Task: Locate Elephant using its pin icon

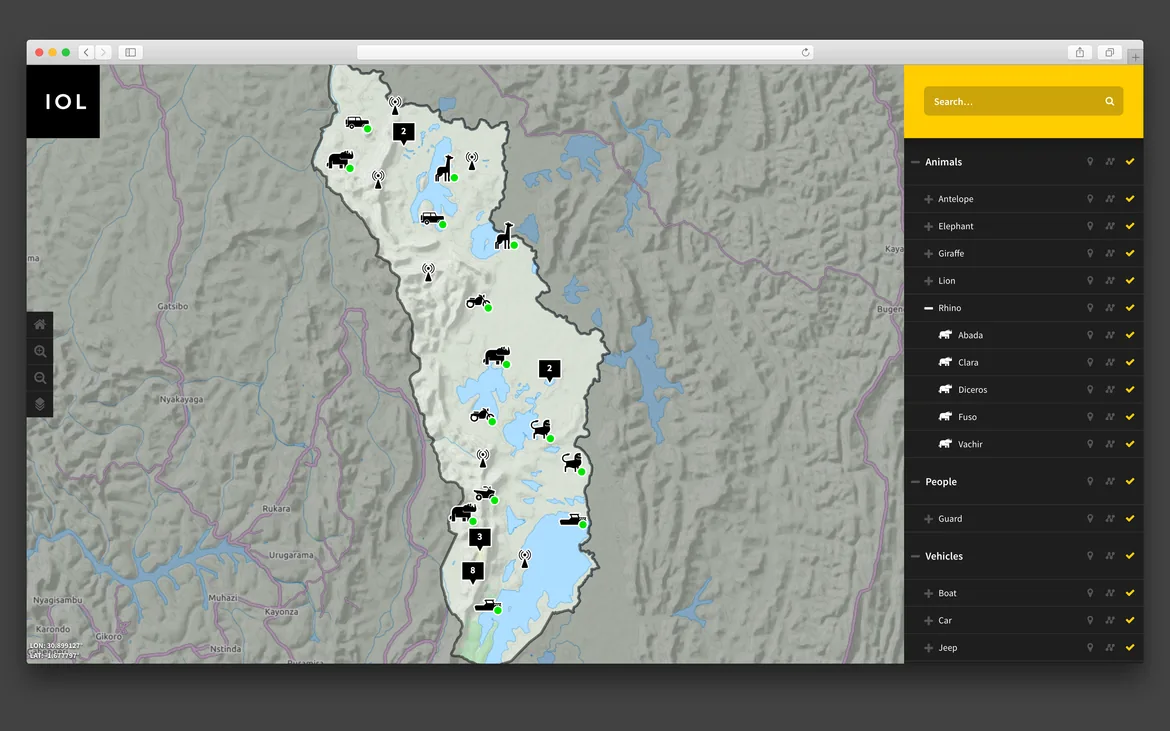Action: (1089, 226)
